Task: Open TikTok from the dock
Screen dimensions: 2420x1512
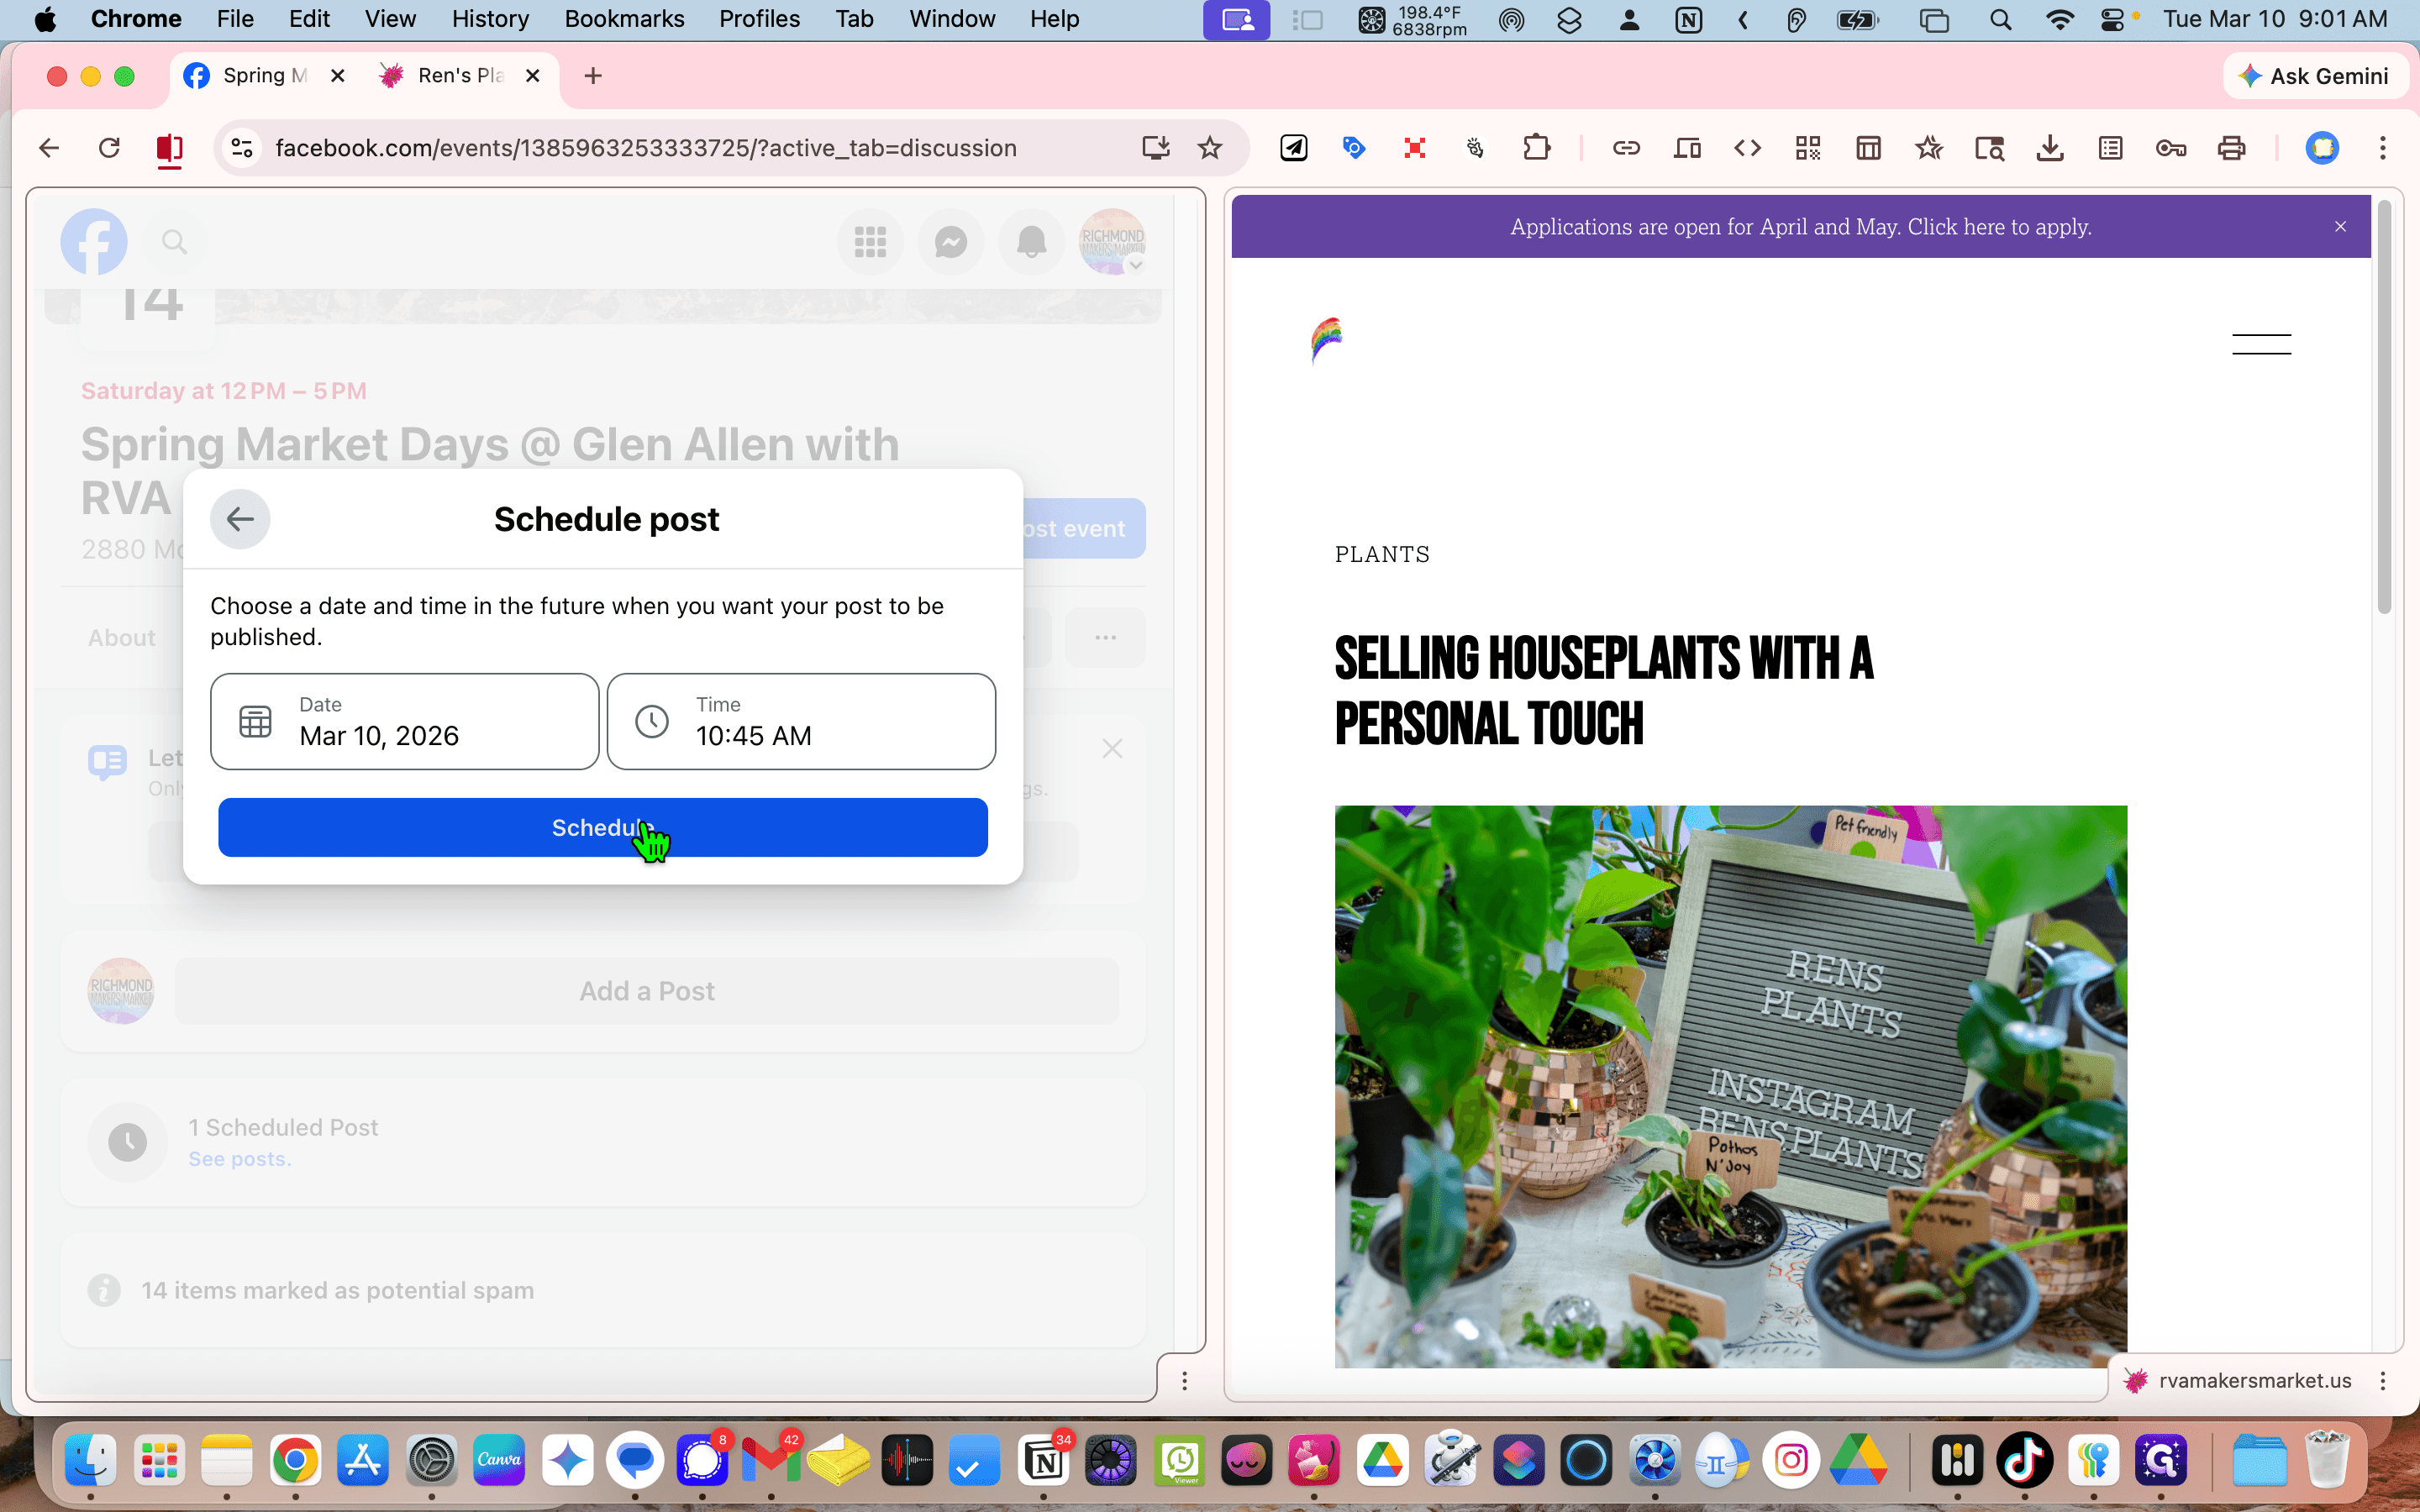Action: pyautogui.click(x=2025, y=1461)
